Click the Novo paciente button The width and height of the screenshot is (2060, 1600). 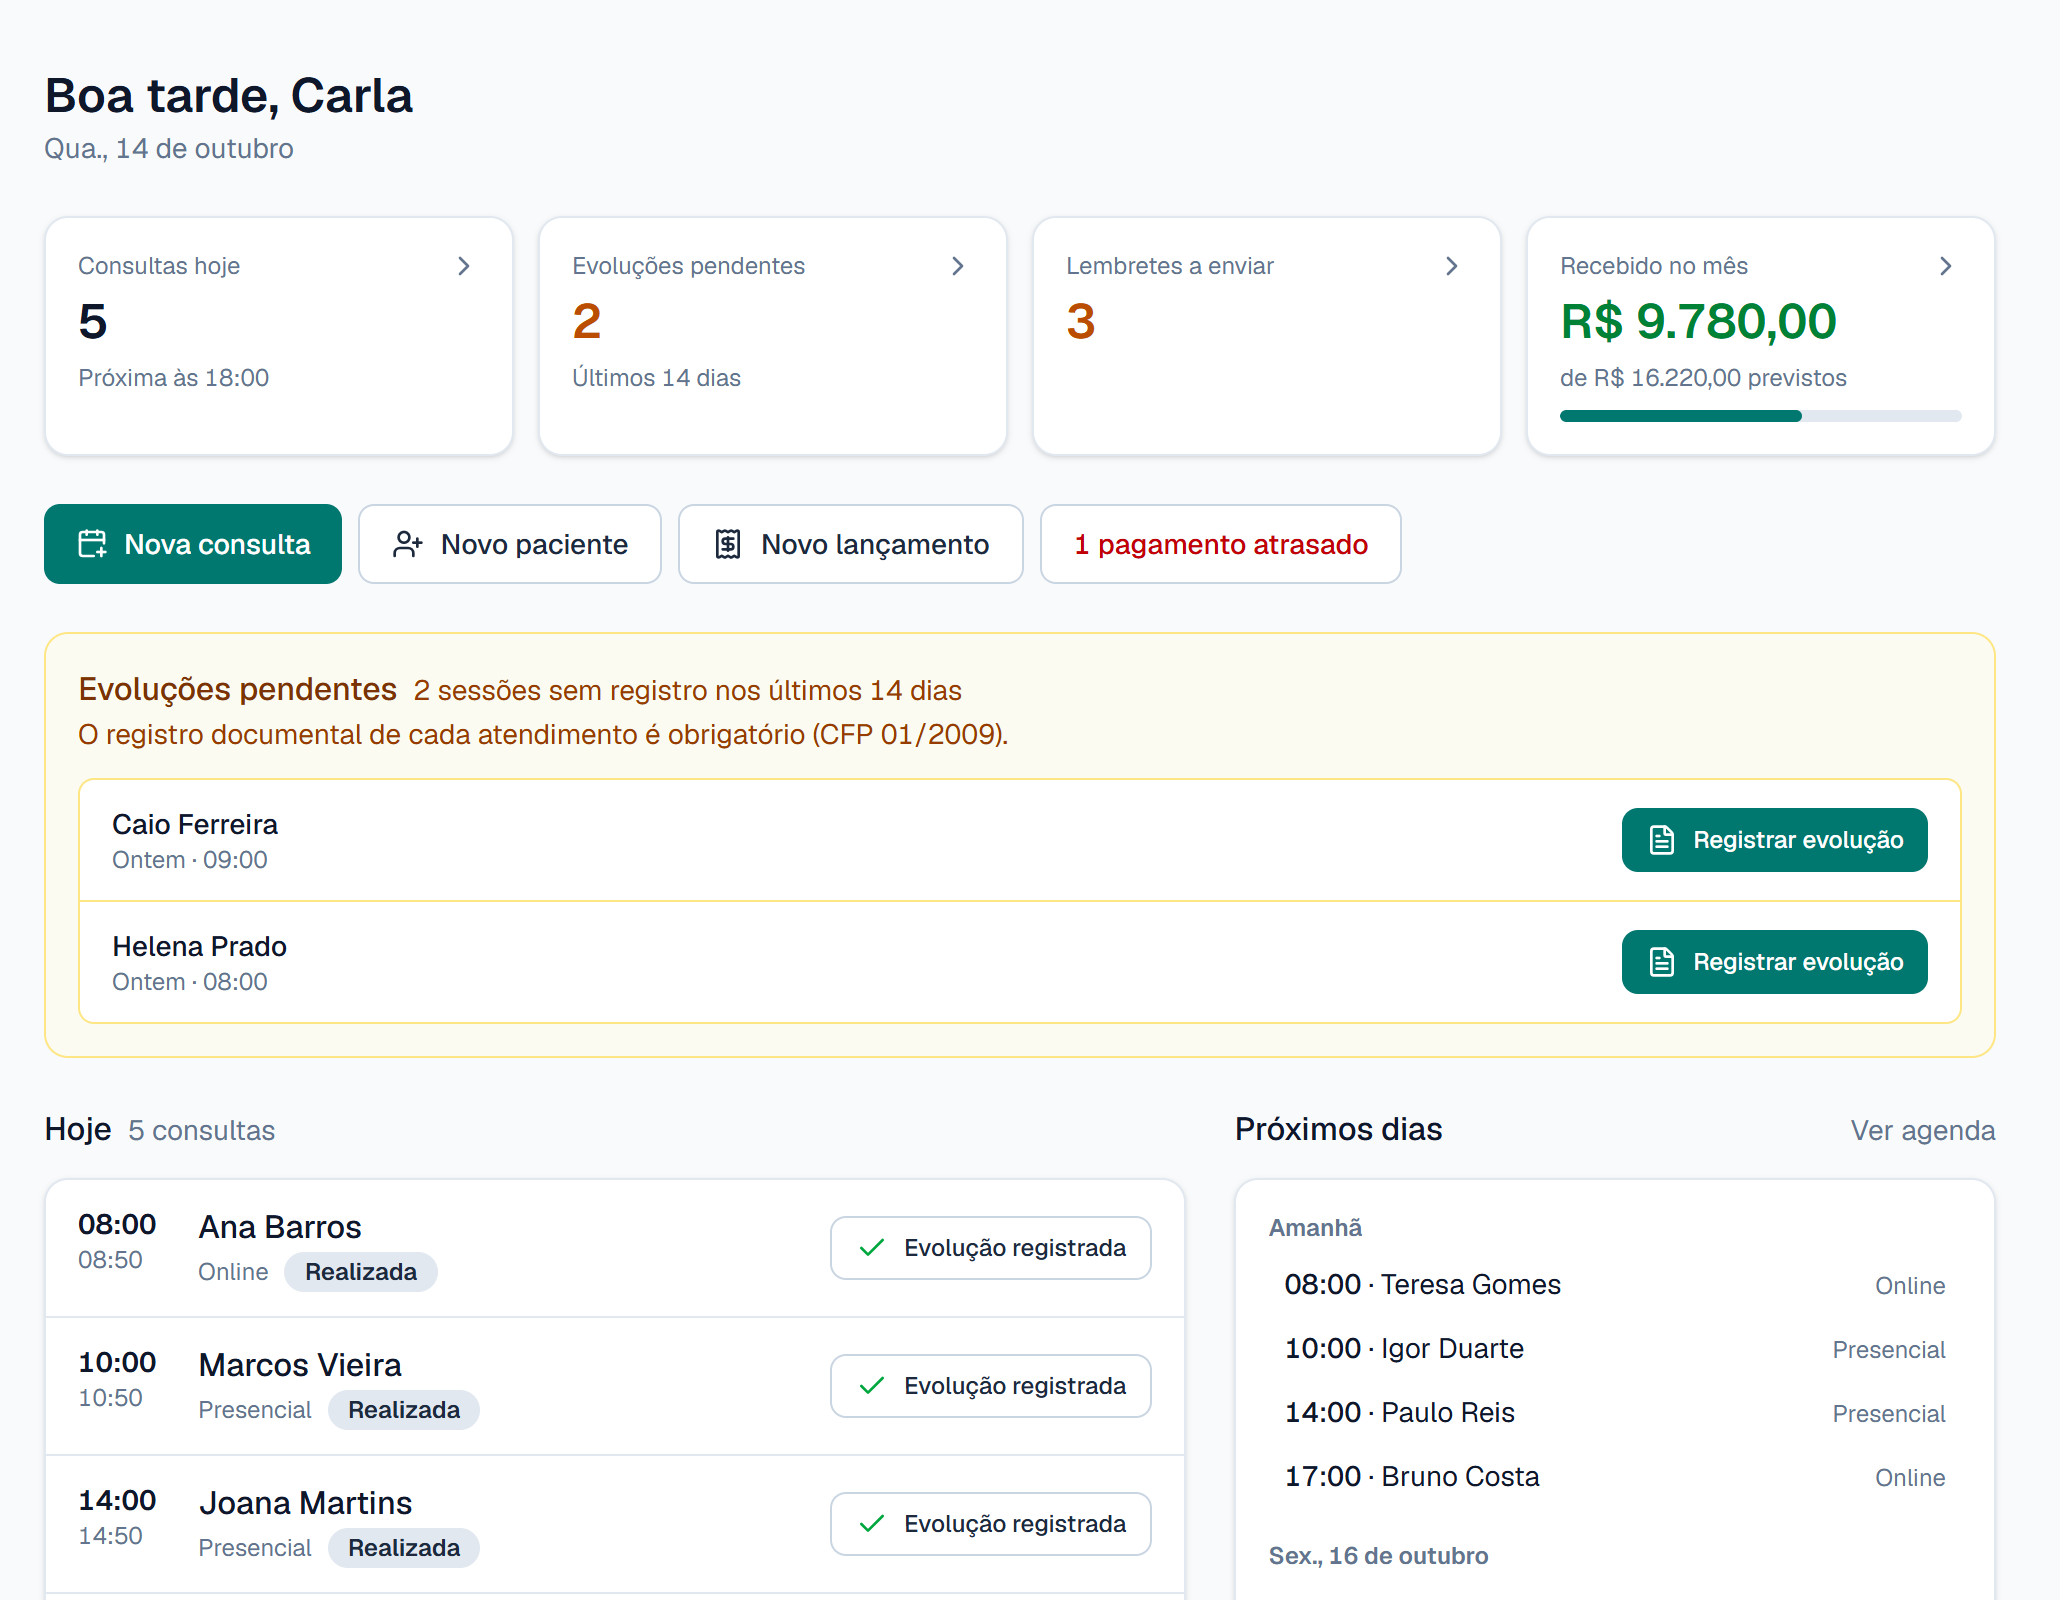510,544
